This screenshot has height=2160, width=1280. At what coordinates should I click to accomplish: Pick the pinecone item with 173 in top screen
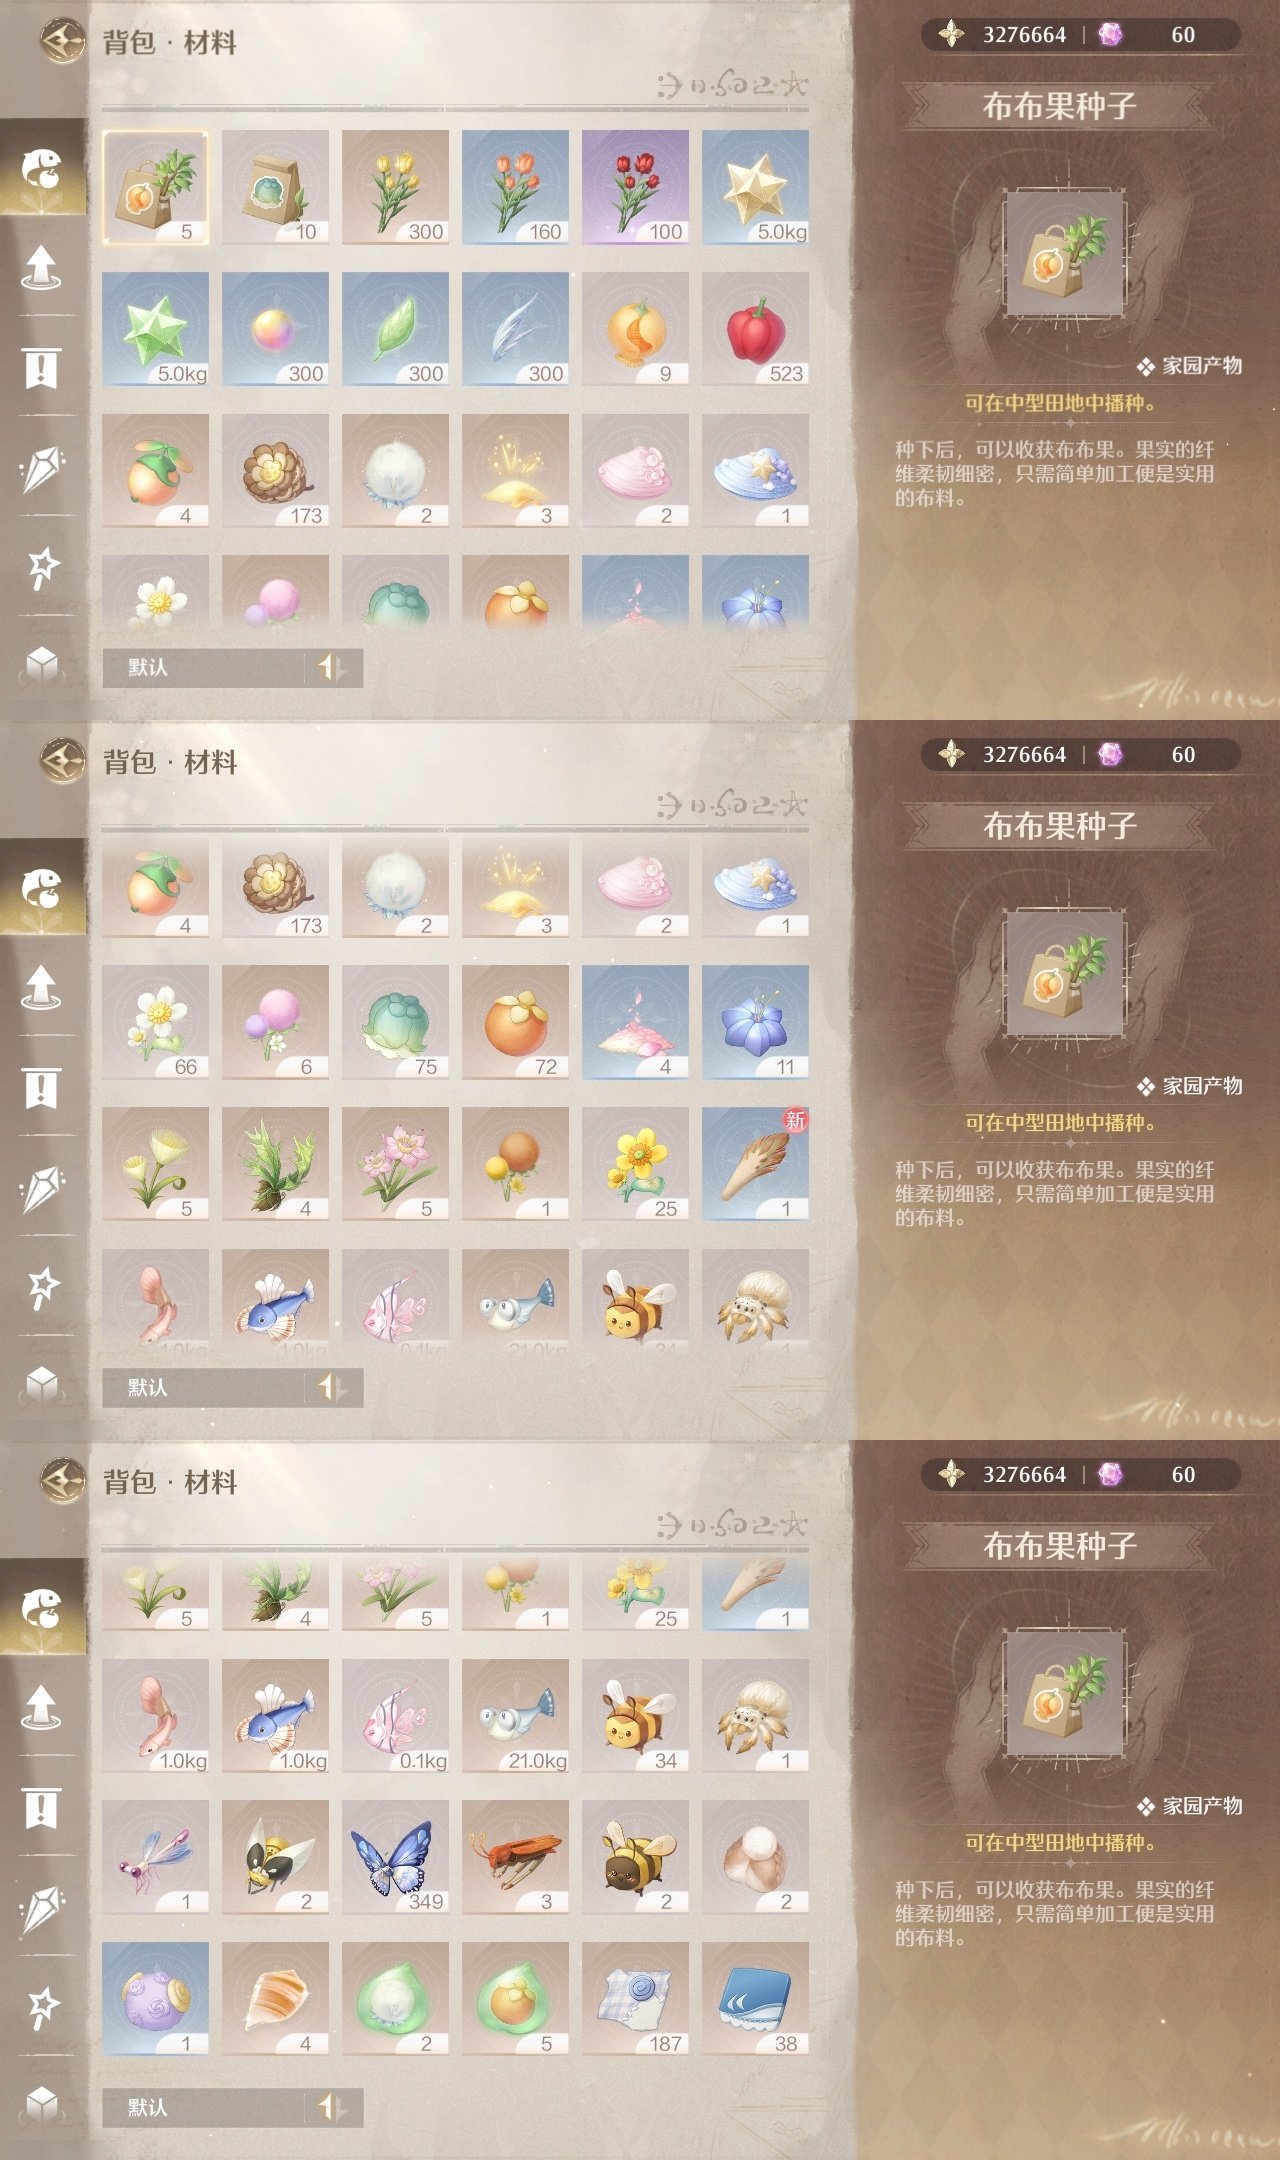coord(275,471)
